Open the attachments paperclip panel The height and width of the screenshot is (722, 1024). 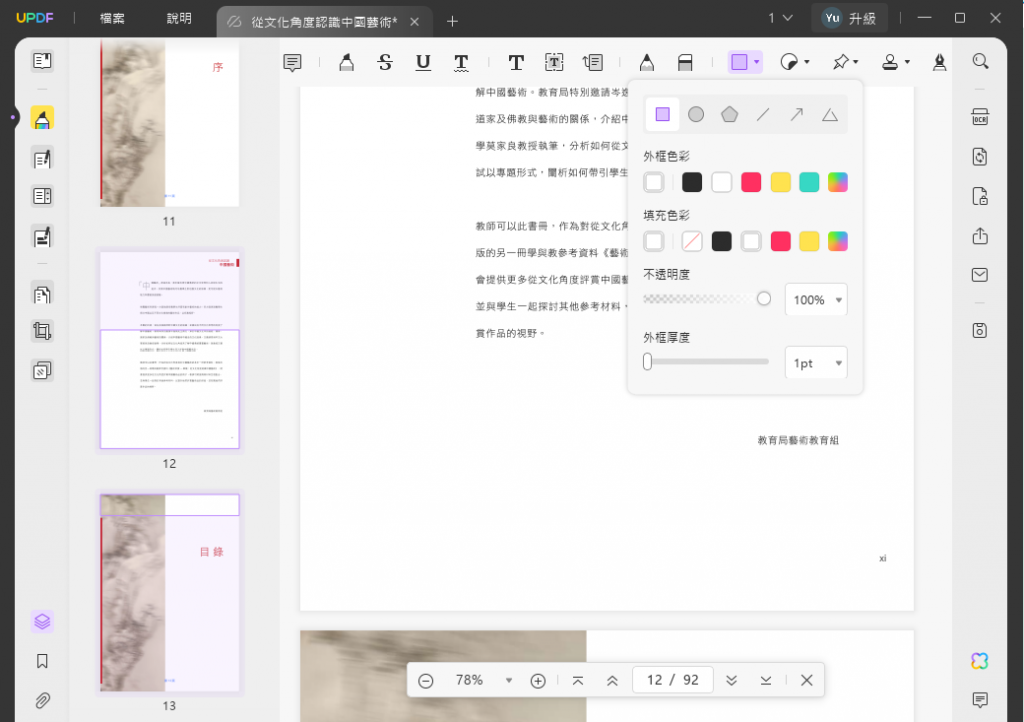coord(42,700)
